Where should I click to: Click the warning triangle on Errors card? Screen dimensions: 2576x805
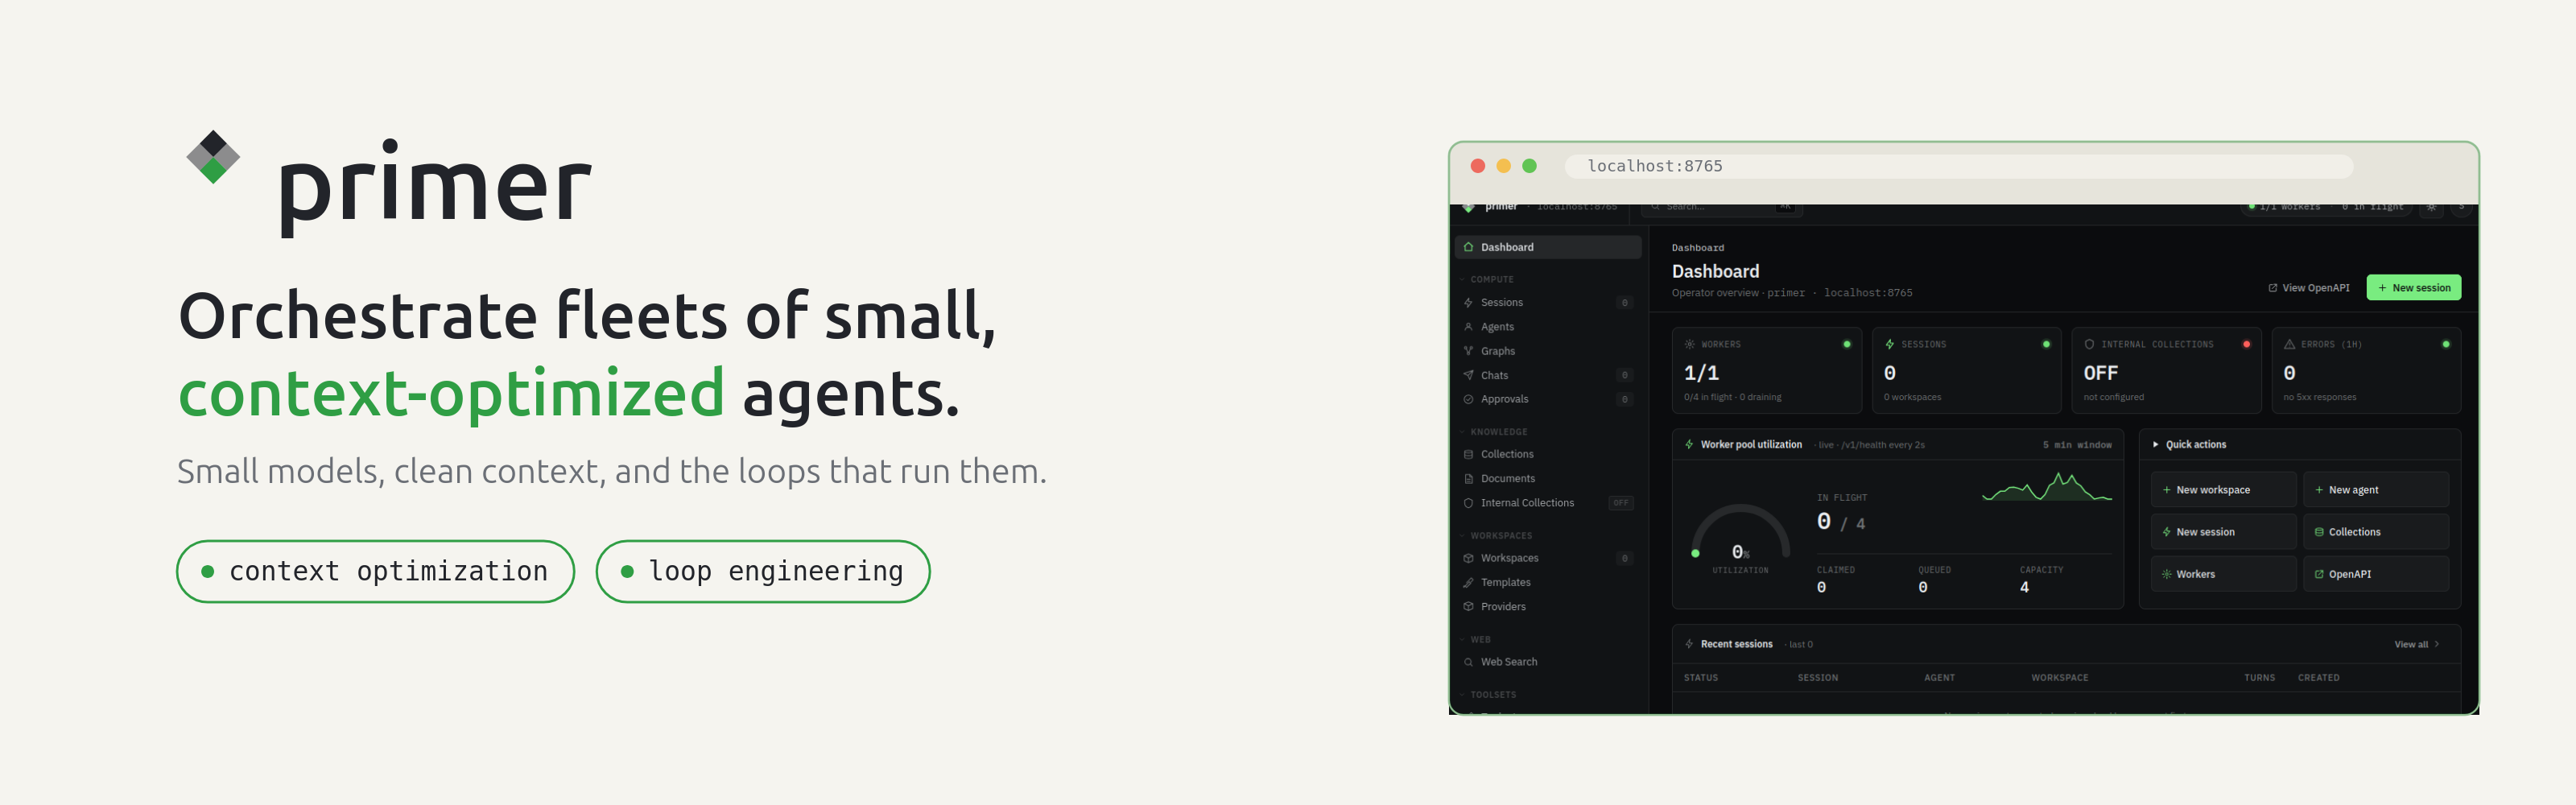pyautogui.click(x=2289, y=344)
